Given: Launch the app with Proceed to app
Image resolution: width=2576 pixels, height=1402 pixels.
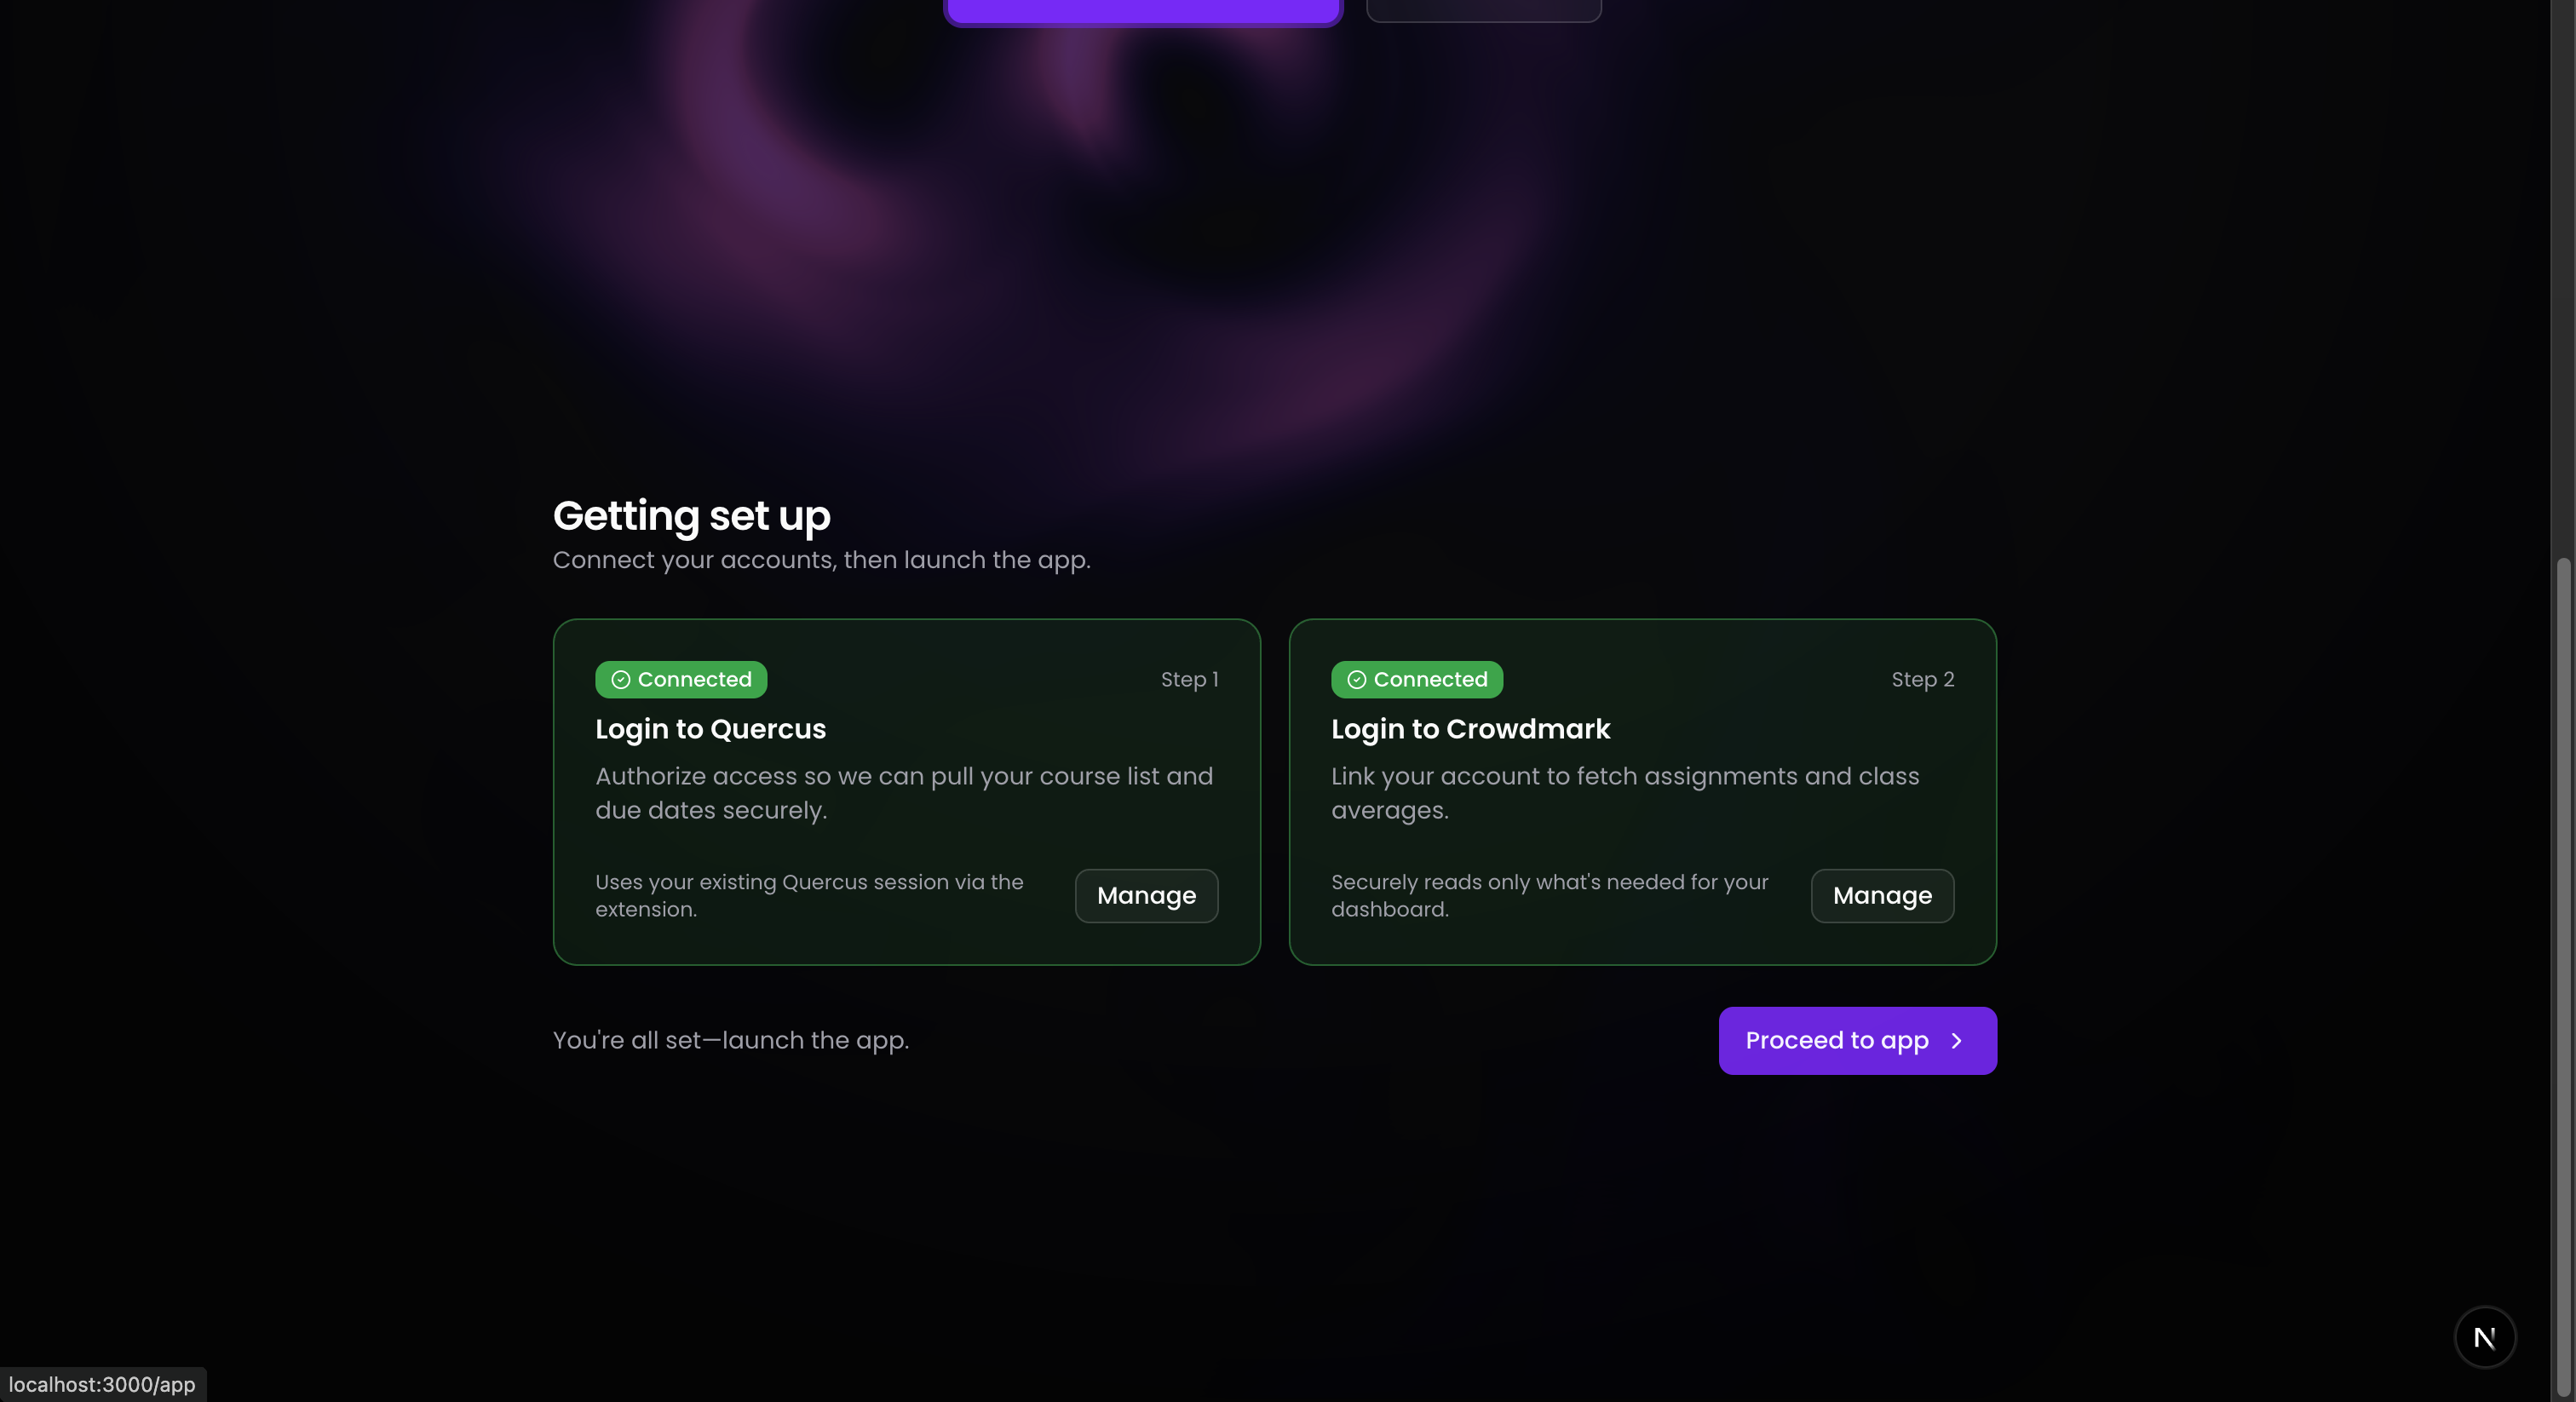Looking at the screenshot, I should (1858, 1041).
